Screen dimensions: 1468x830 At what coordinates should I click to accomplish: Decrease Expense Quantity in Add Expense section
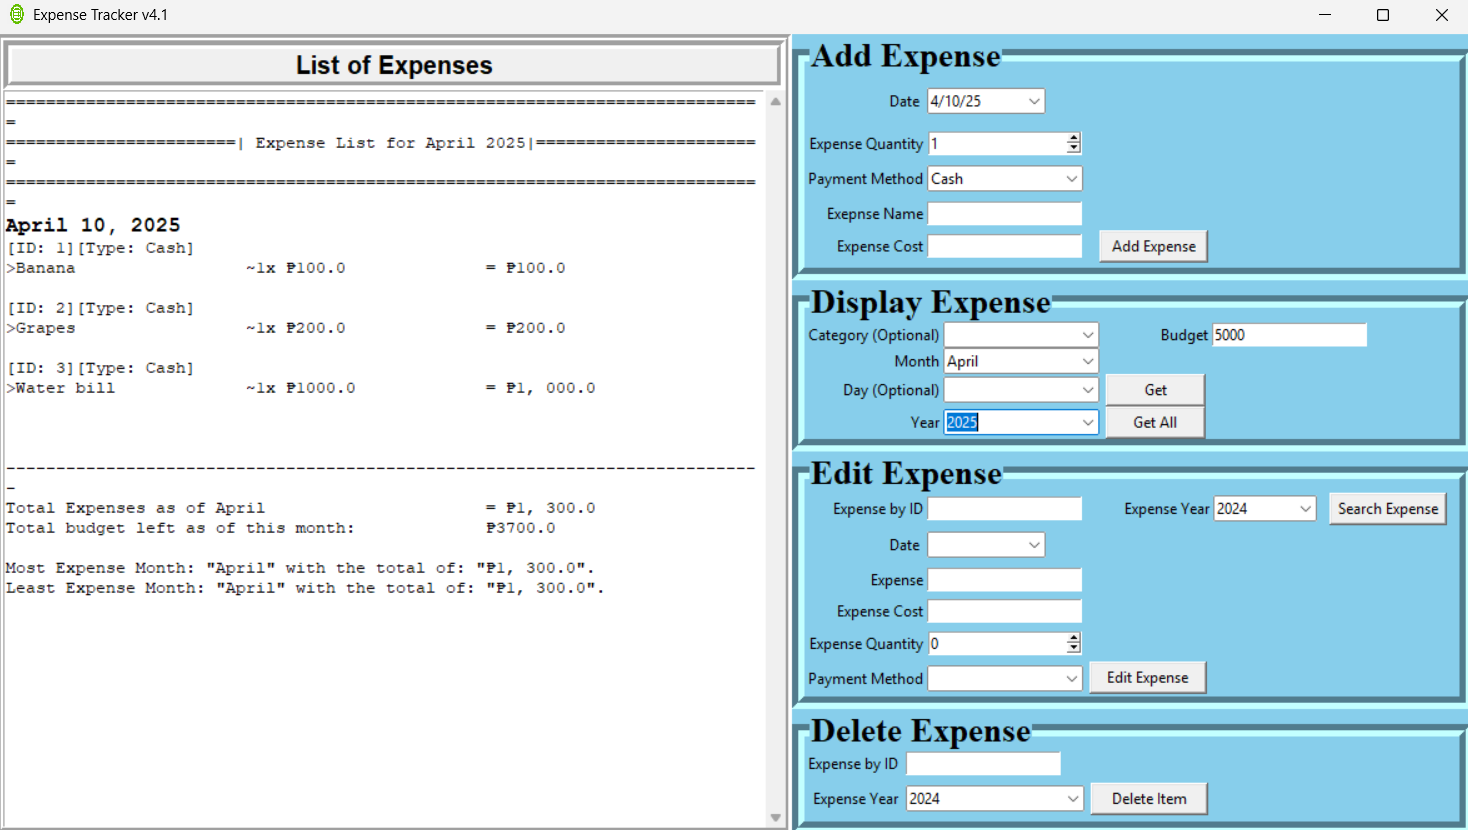coord(1073,149)
